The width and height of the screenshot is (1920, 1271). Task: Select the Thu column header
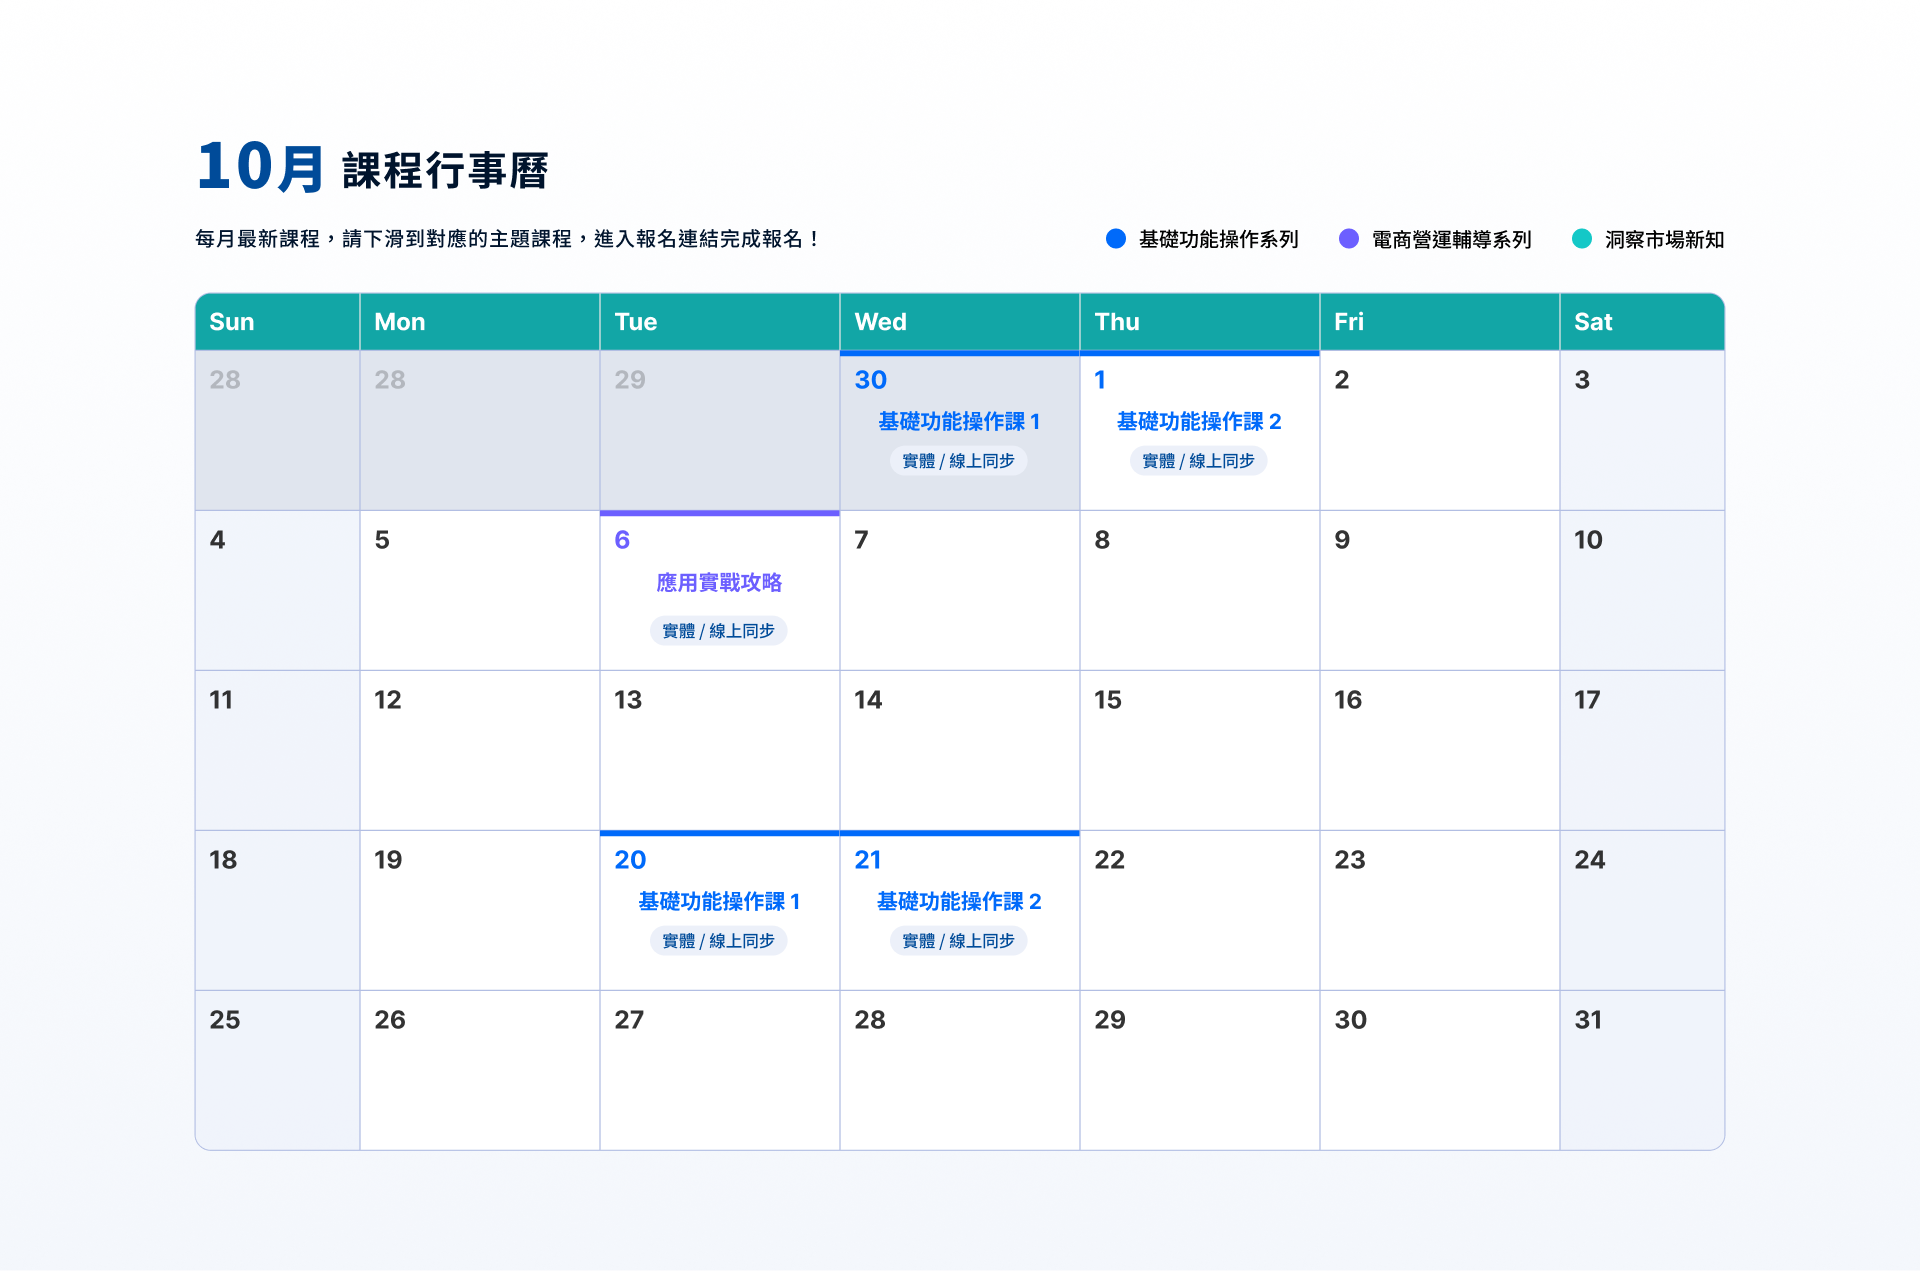(1200, 322)
